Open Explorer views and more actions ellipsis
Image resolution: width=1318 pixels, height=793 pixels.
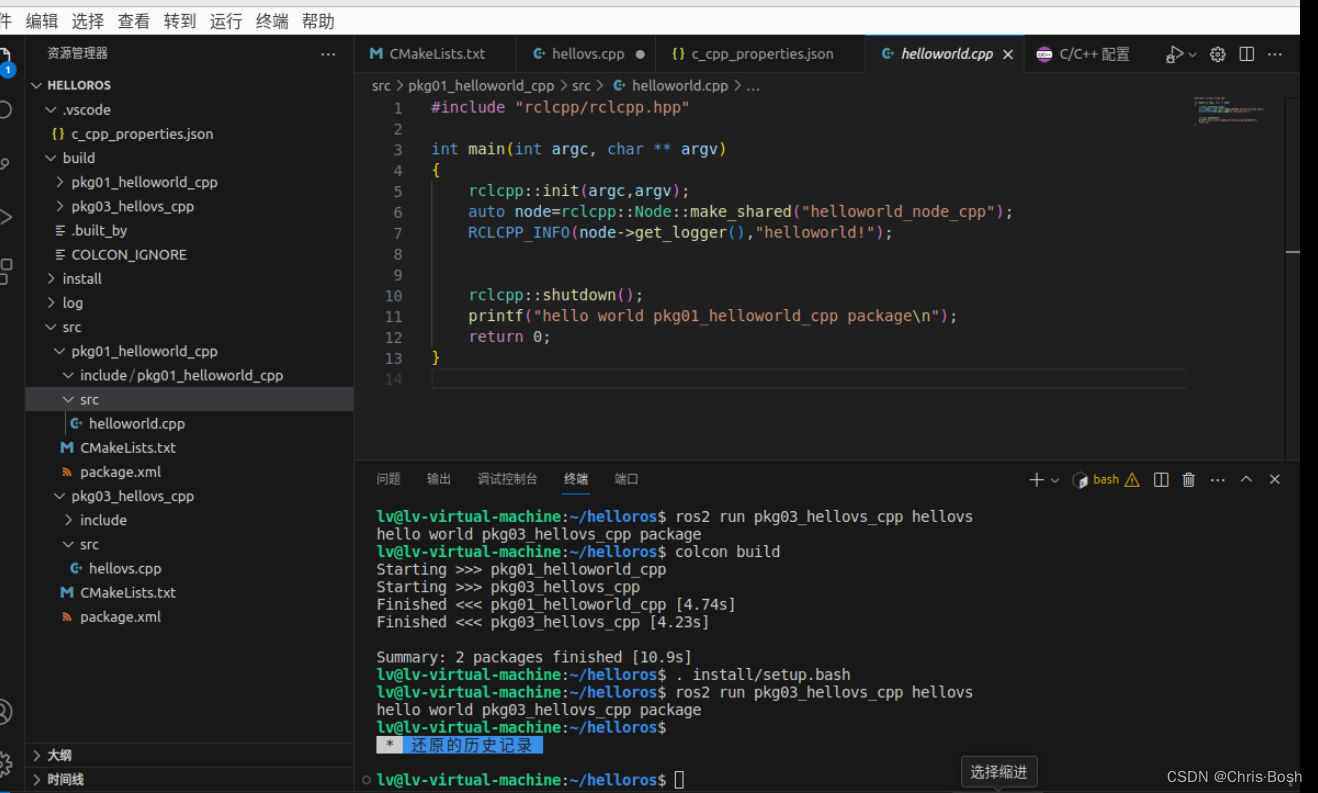(328, 54)
